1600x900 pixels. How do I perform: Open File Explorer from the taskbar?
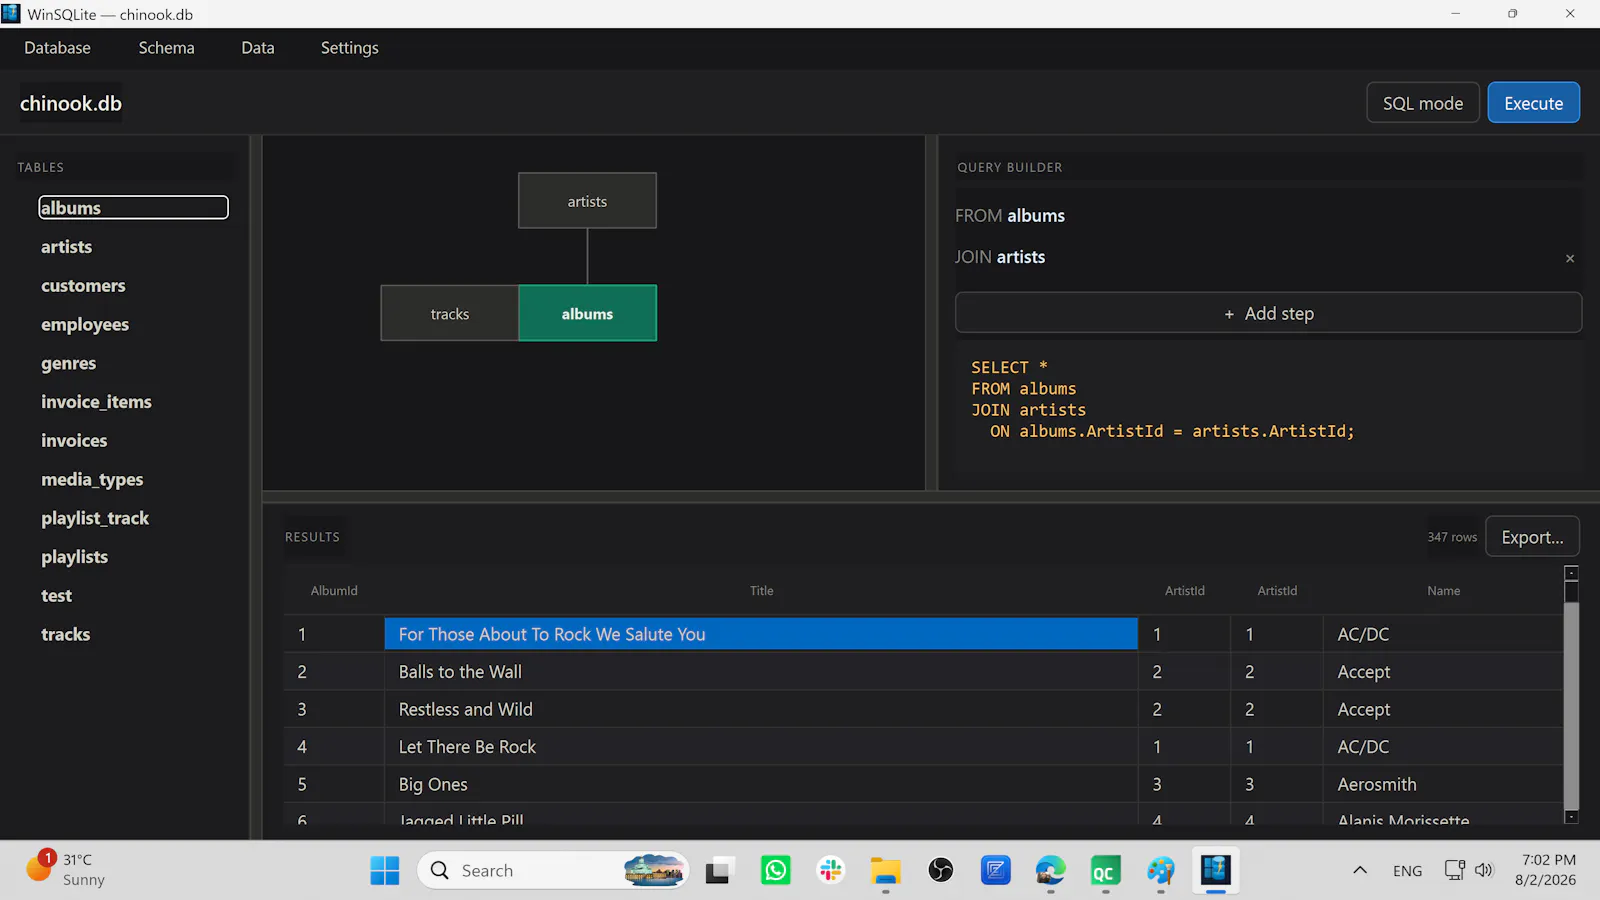click(885, 870)
